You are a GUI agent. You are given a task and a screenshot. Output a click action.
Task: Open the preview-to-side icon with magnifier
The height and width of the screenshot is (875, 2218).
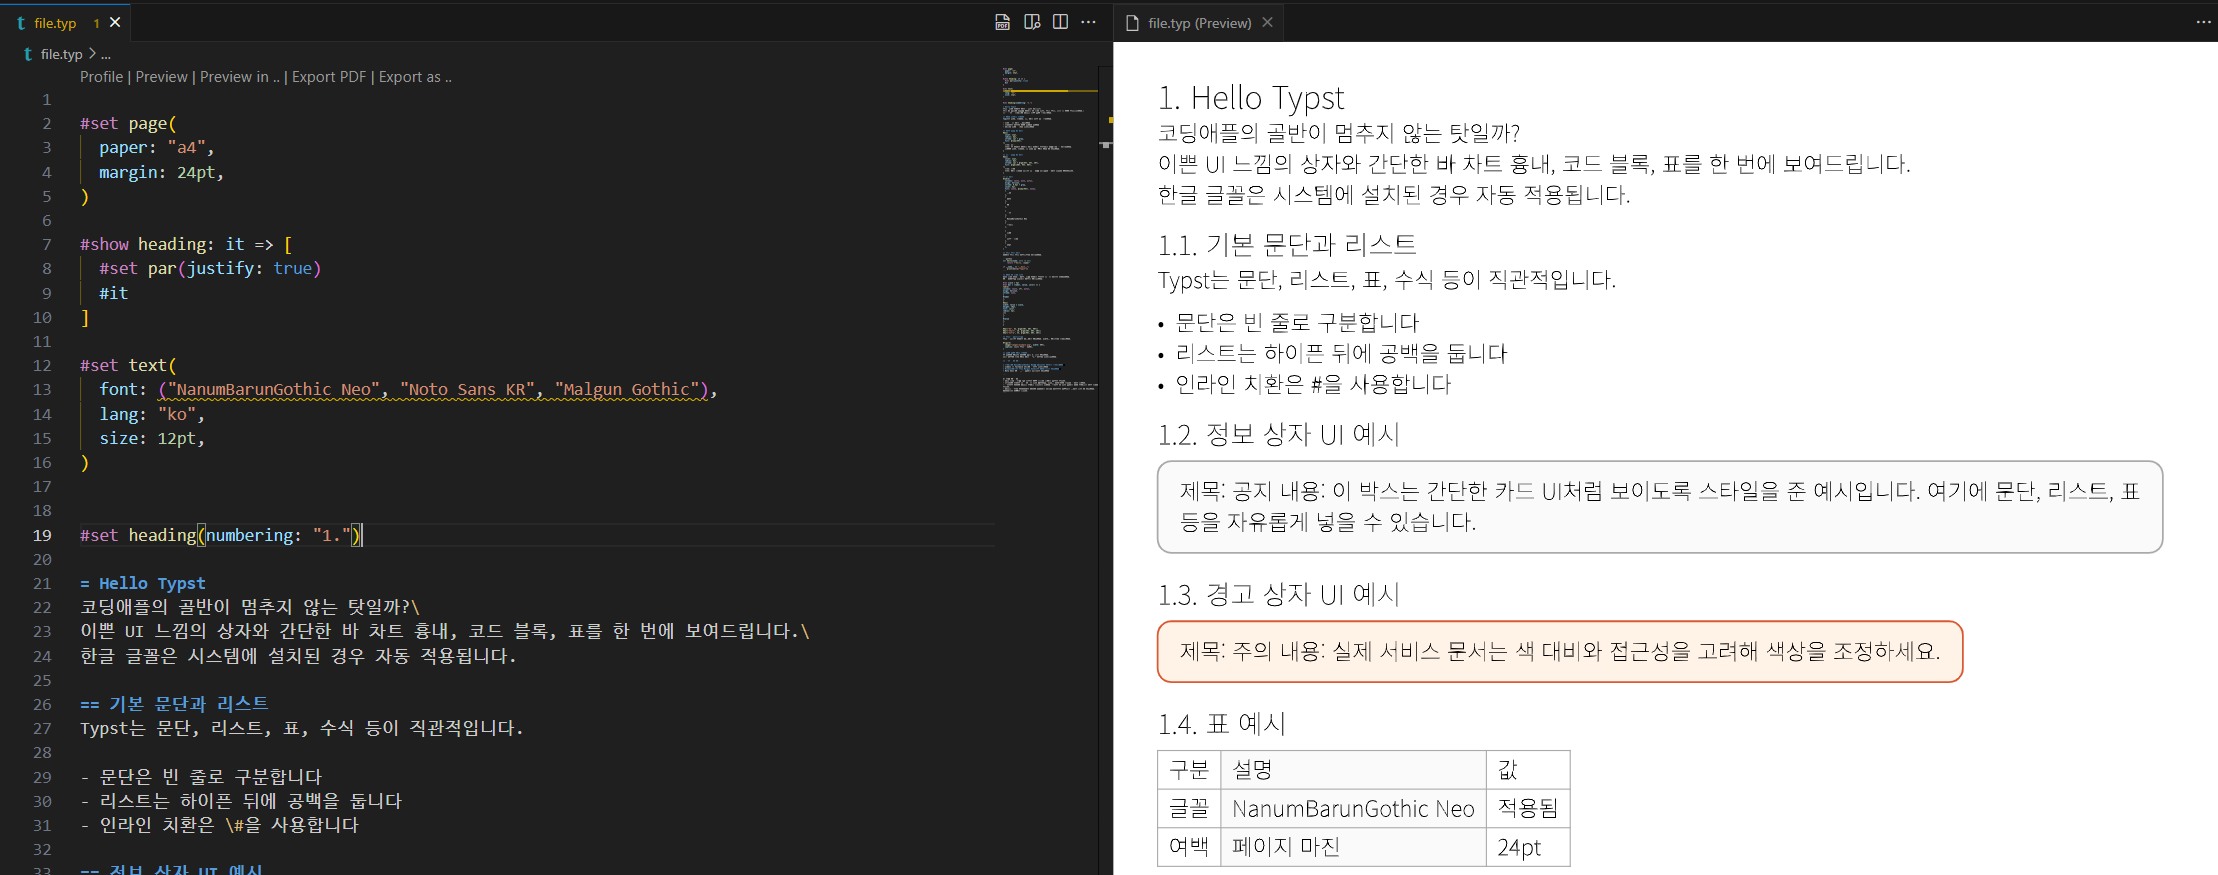1032,22
